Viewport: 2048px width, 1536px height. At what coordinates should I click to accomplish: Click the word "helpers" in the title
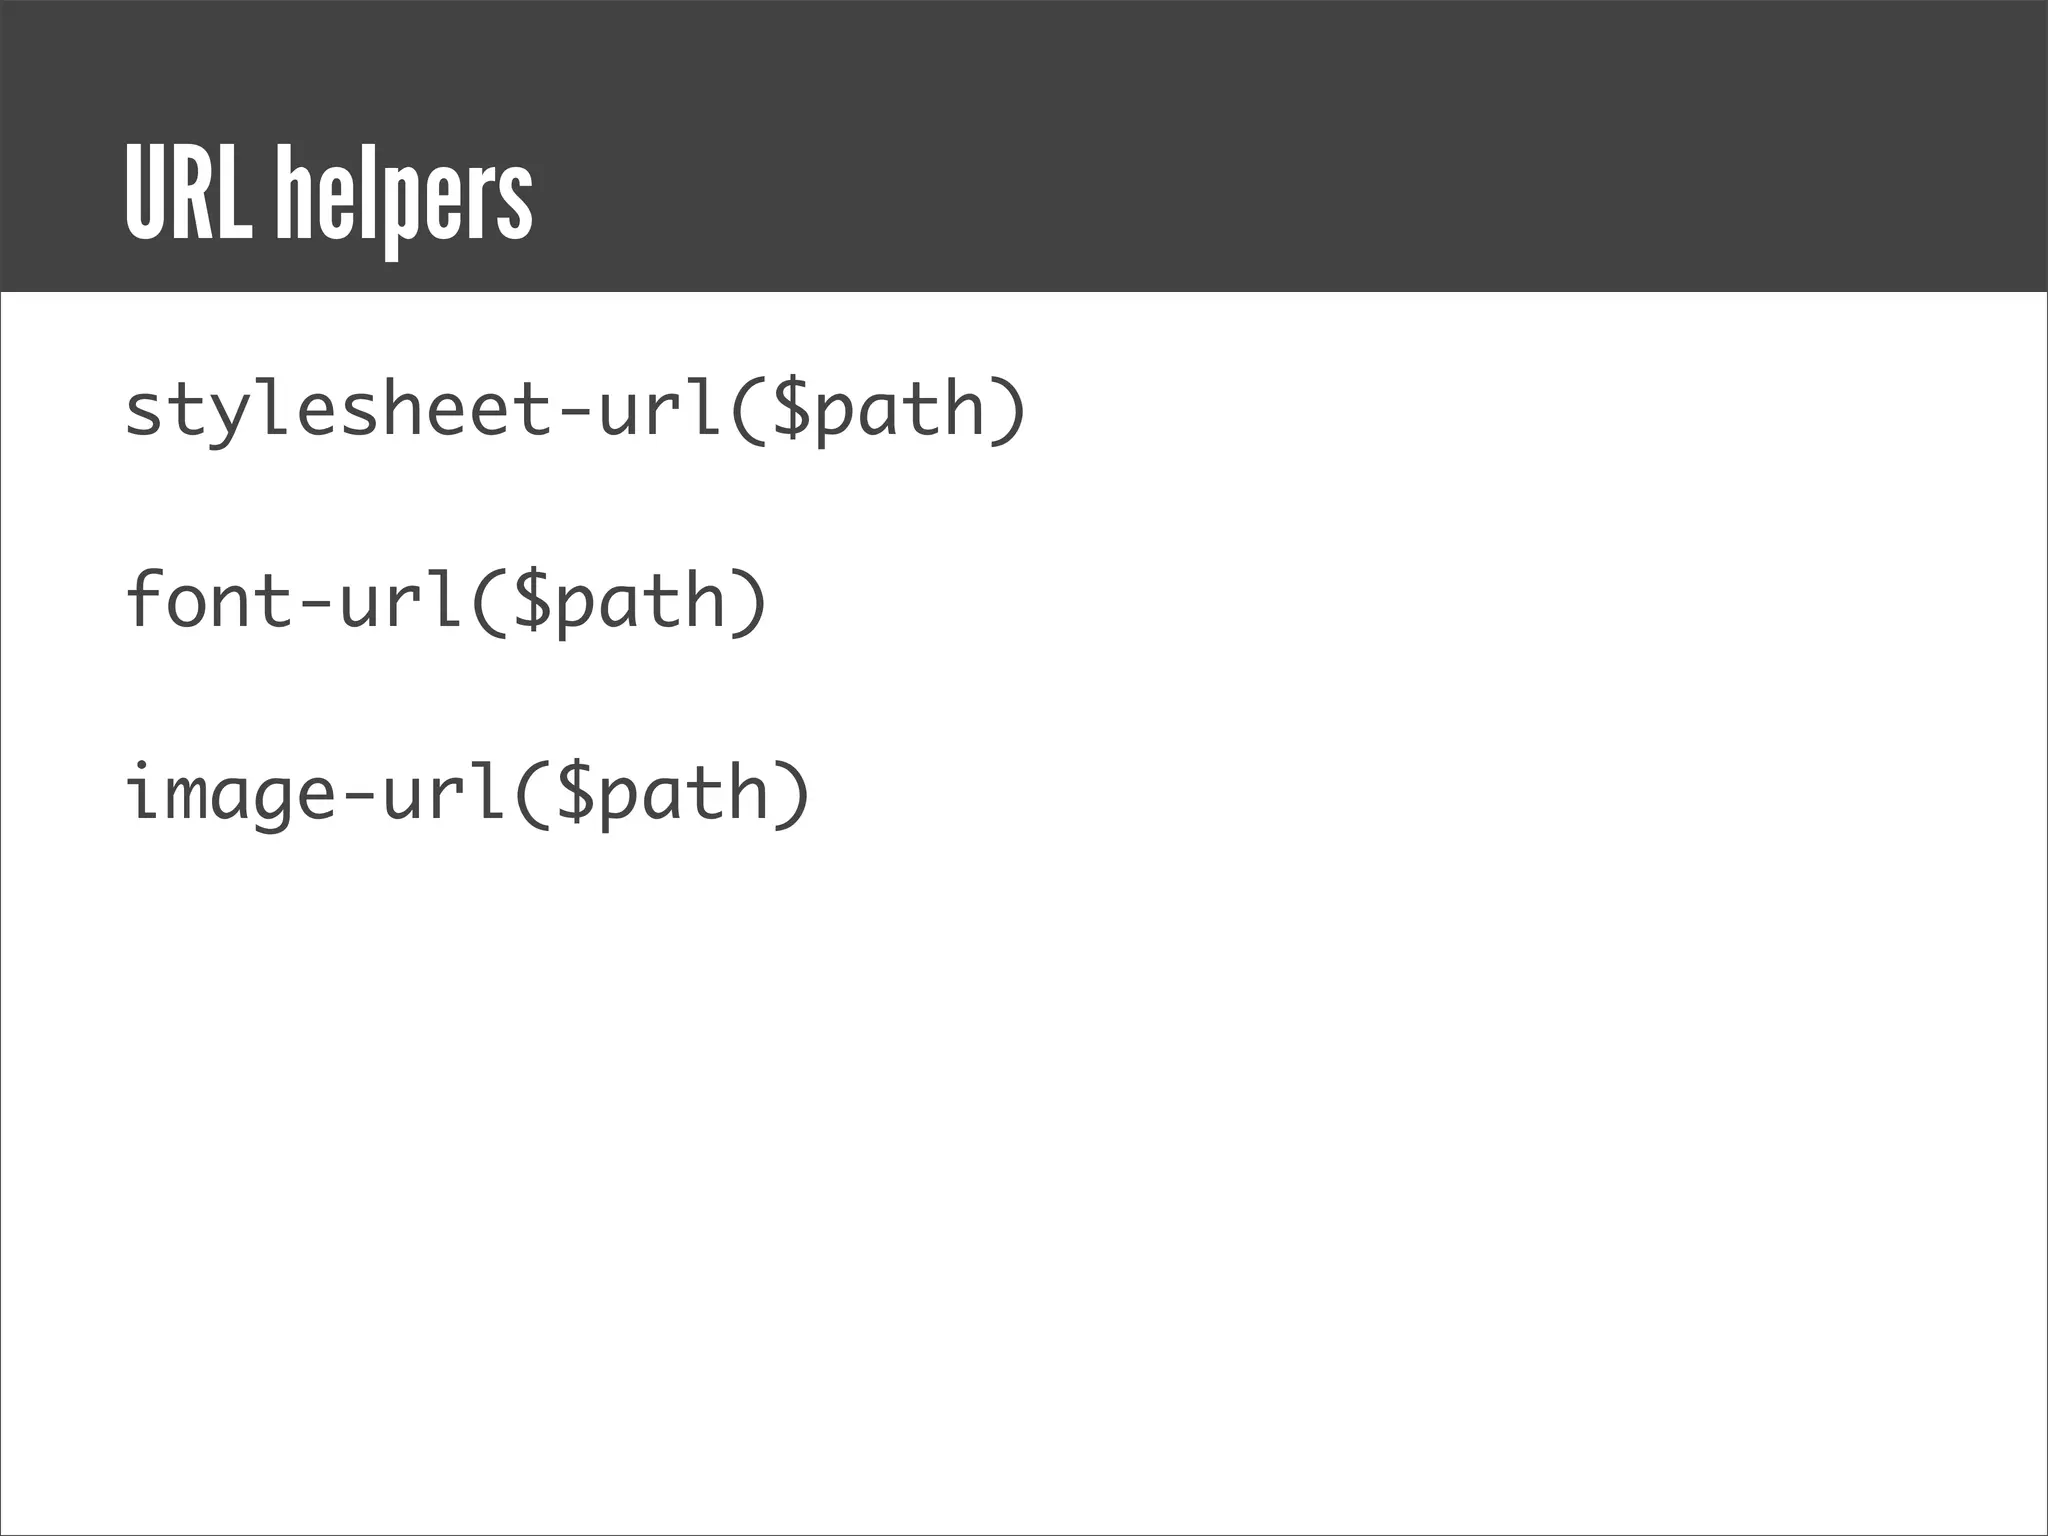403,198
